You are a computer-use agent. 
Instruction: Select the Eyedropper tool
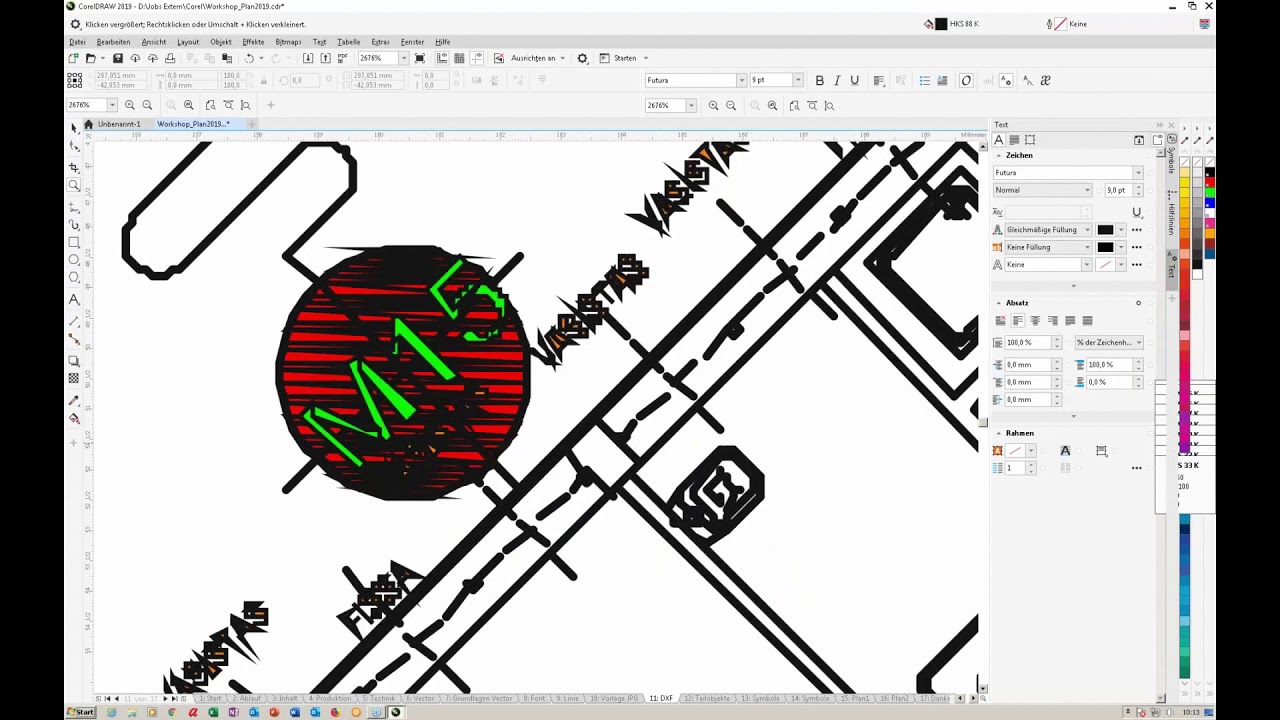tap(74, 400)
